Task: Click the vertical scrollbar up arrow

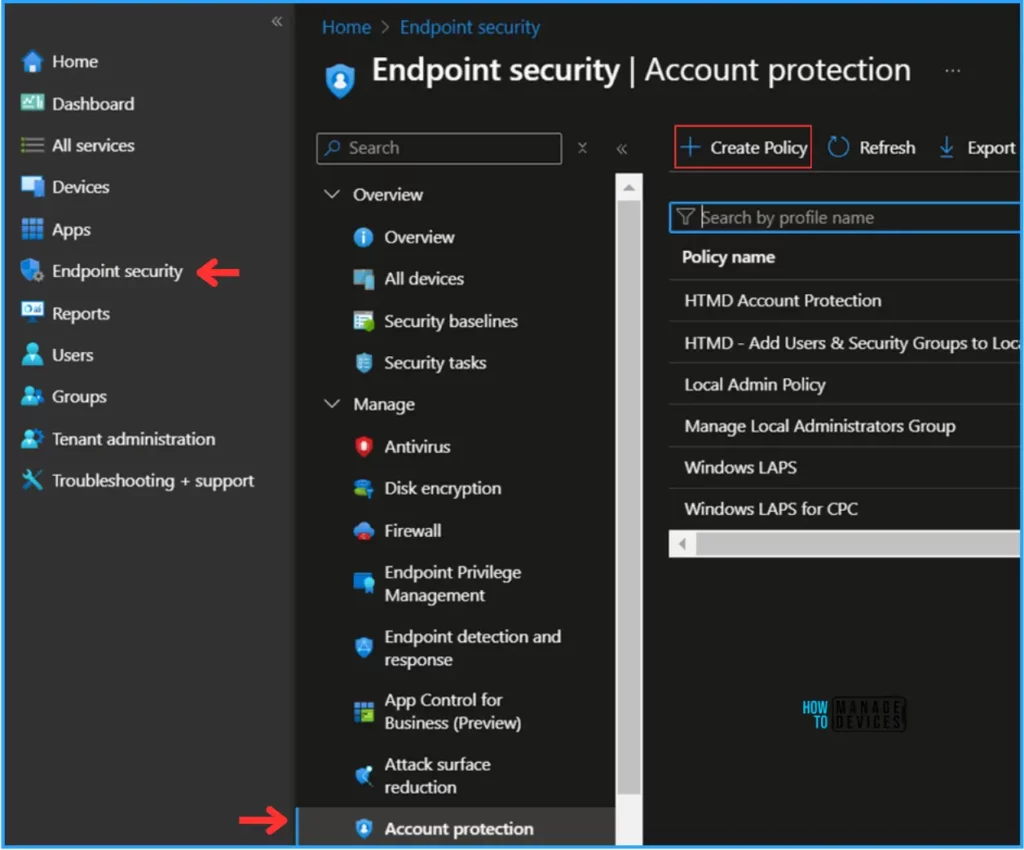Action: (x=629, y=188)
